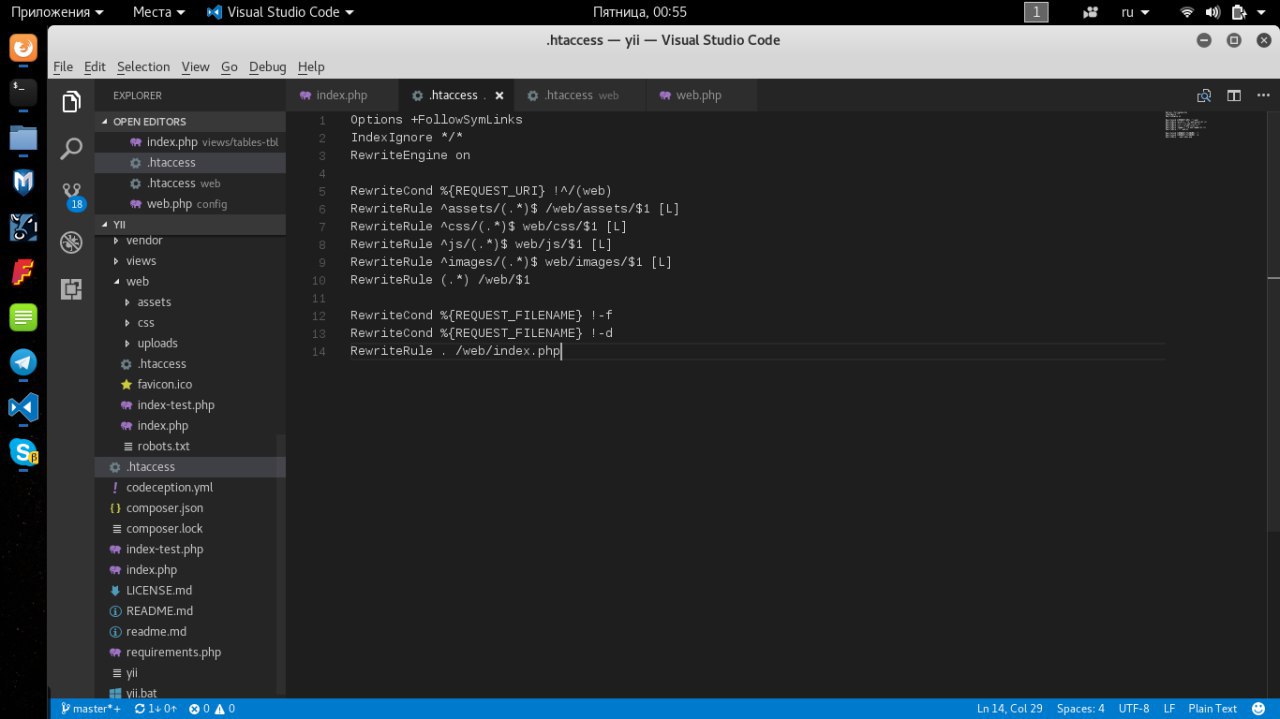The width and height of the screenshot is (1280, 719).
Task: Open the Help menu
Action: pyautogui.click(x=311, y=67)
